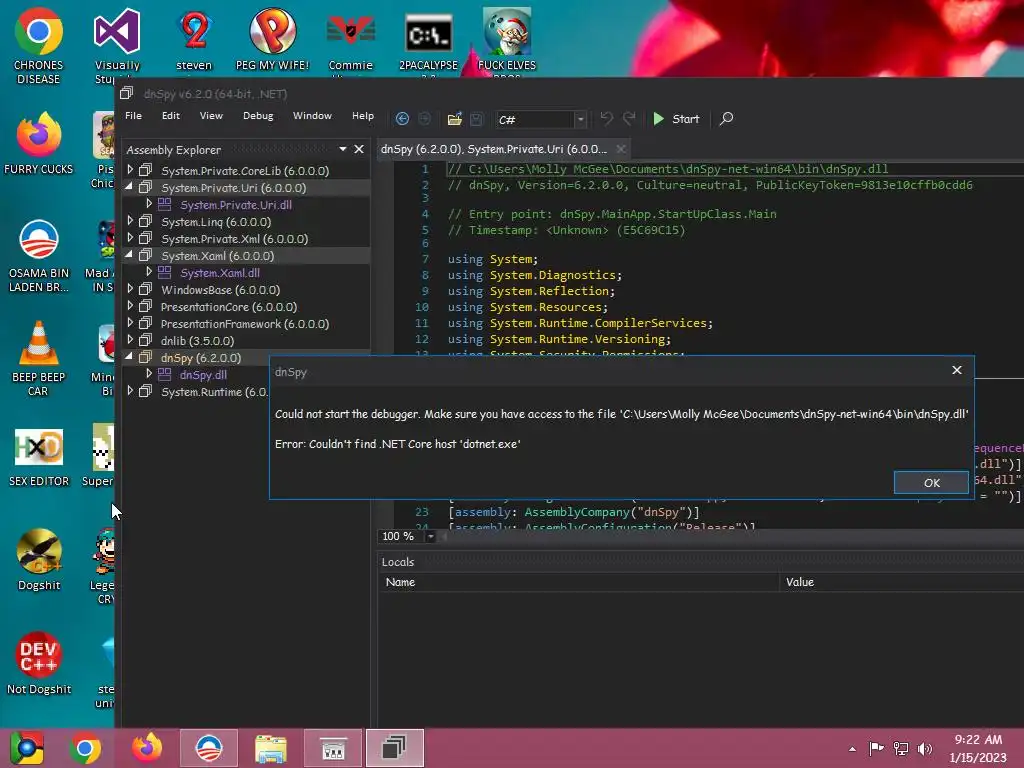Open the View menu
Image resolution: width=1024 pixels, height=768 pixels.
[x=211, y=116]
